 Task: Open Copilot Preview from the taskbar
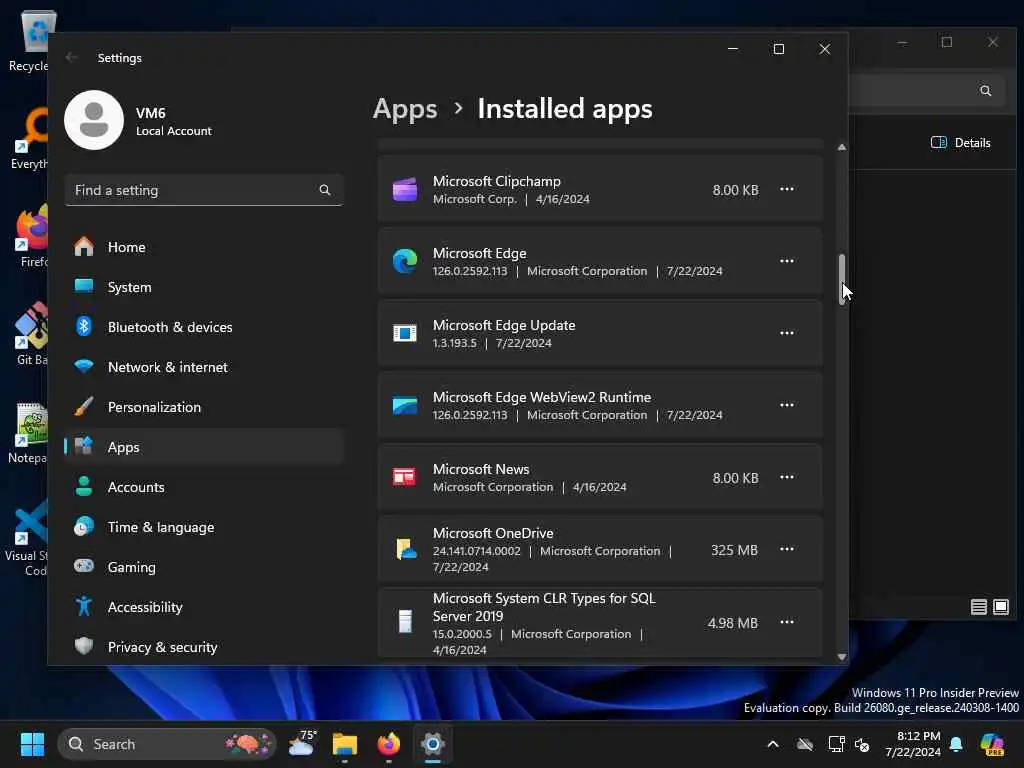click(x=993, y=744)
